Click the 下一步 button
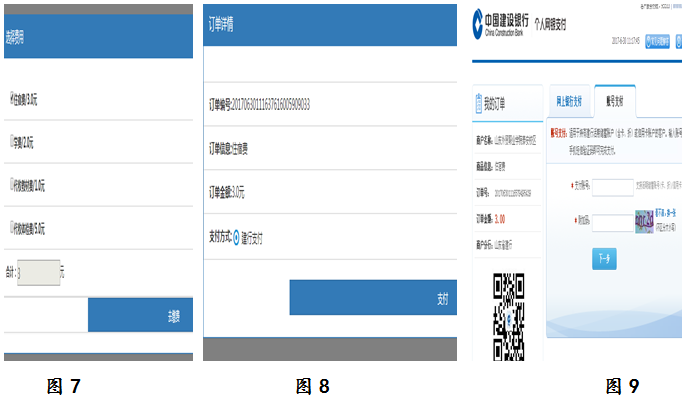This screenshot has width=686, height=402. tap(604, 259)
